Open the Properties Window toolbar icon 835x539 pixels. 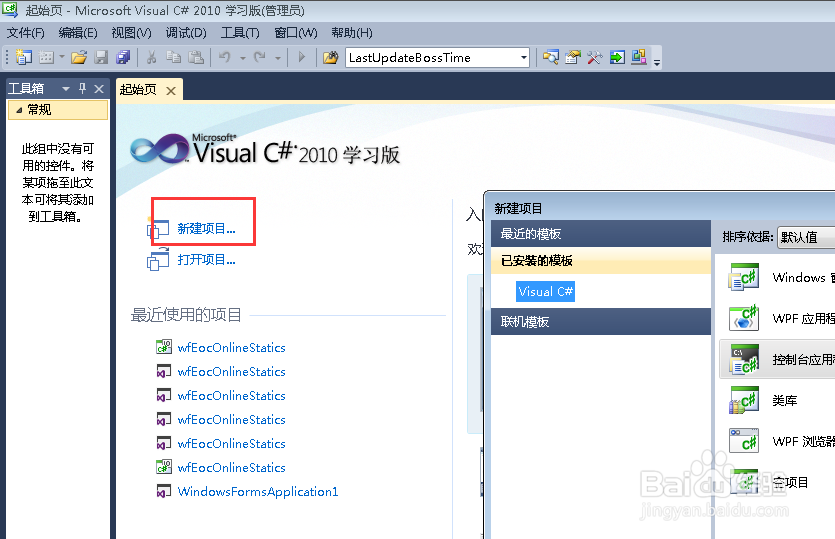(573, 57)
